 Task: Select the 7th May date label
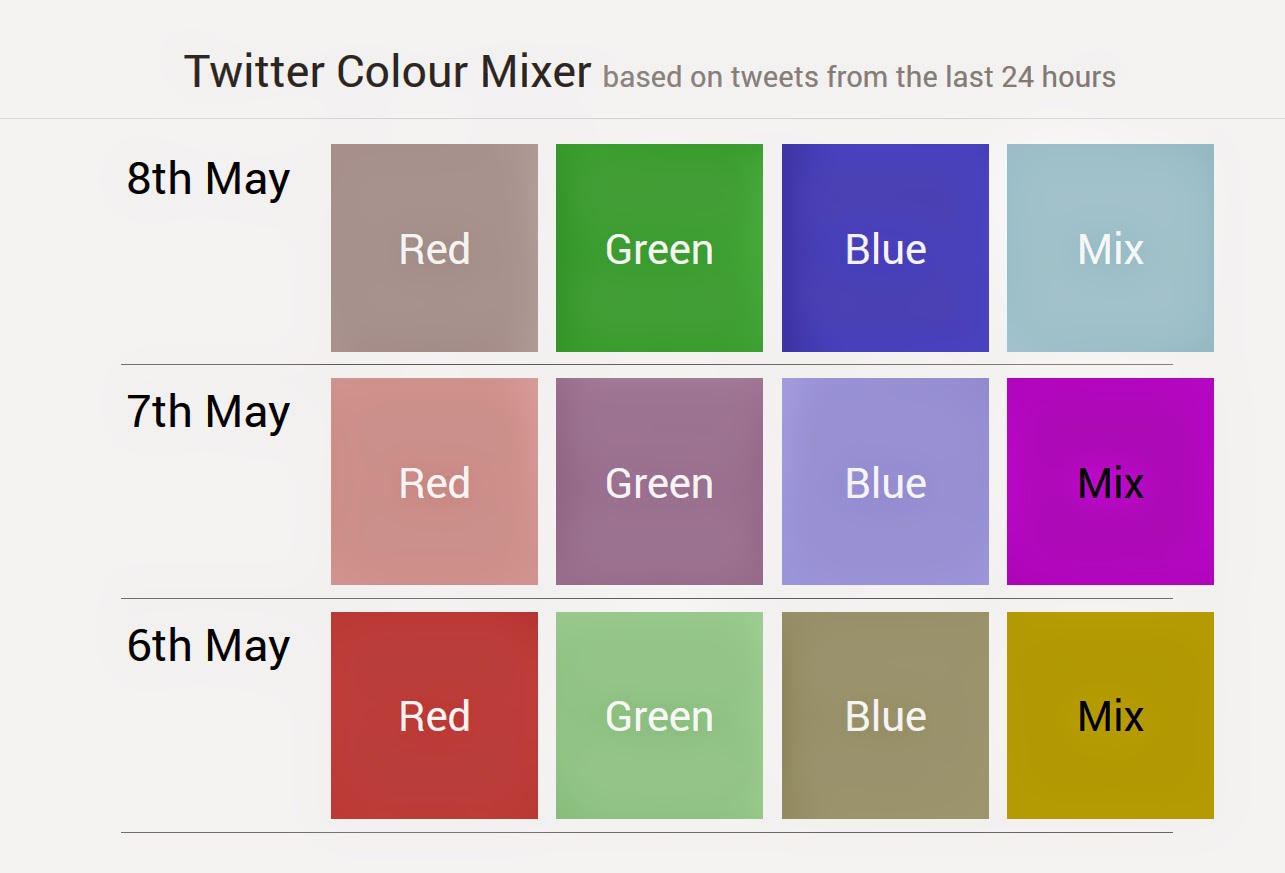(x=208, y=412)
